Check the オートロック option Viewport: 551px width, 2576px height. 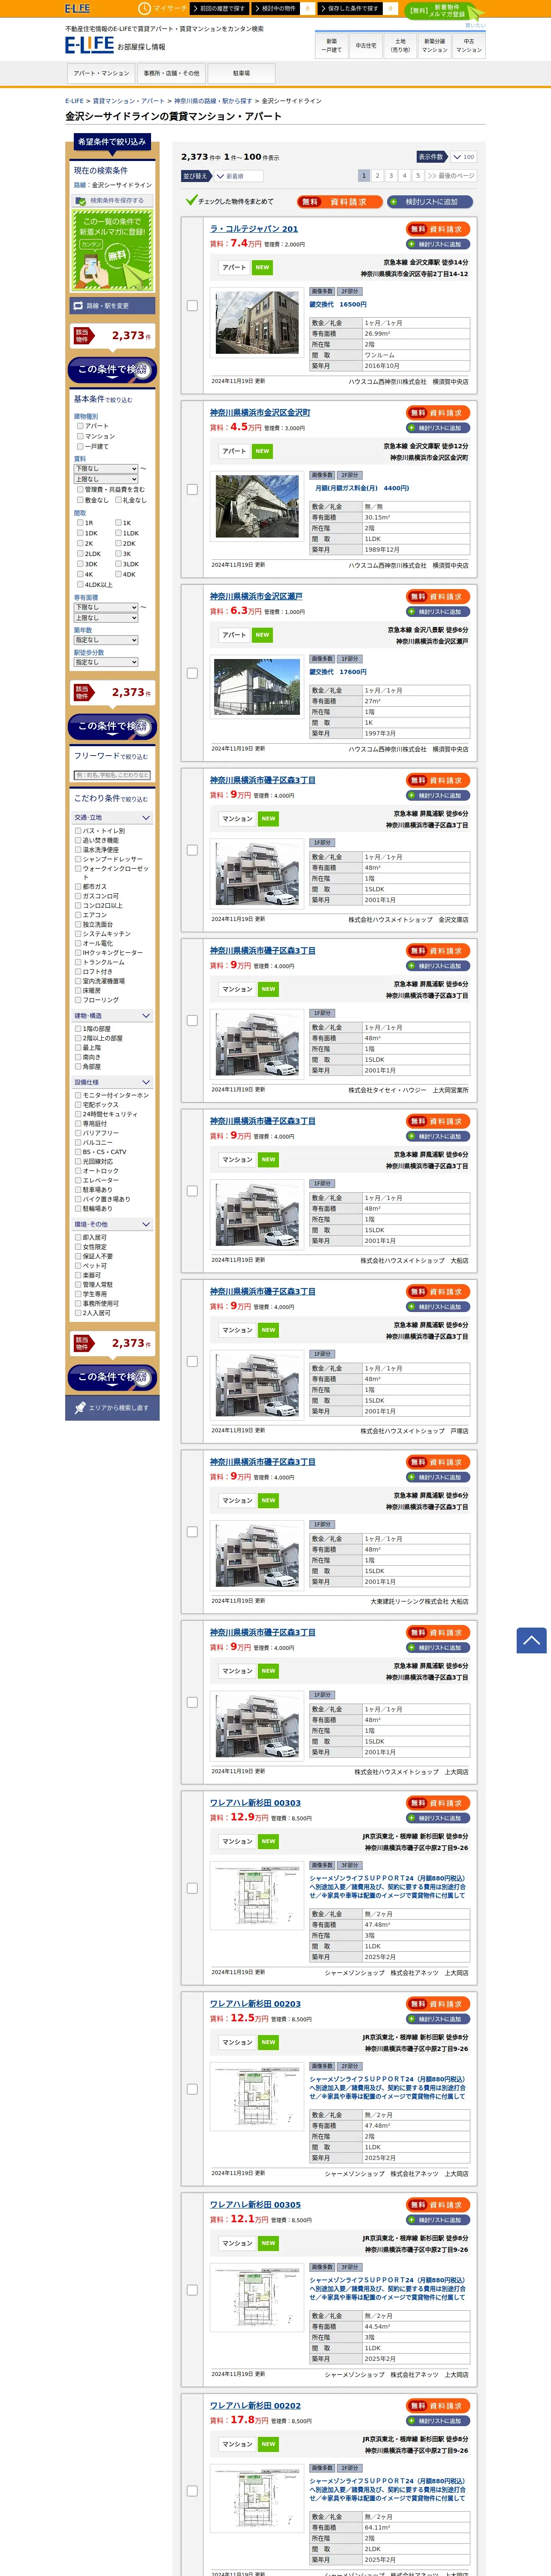click(78, 1171)
